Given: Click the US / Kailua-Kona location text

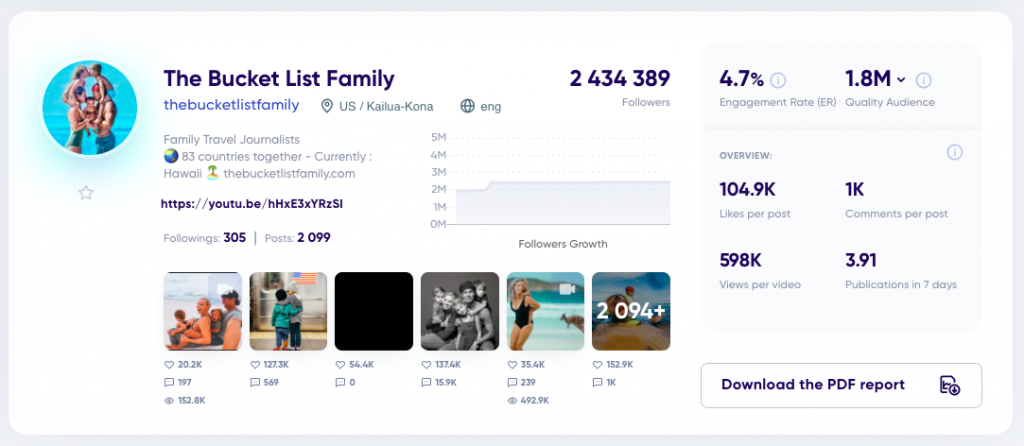Looking at the screenshot, I should click(386, 106).
